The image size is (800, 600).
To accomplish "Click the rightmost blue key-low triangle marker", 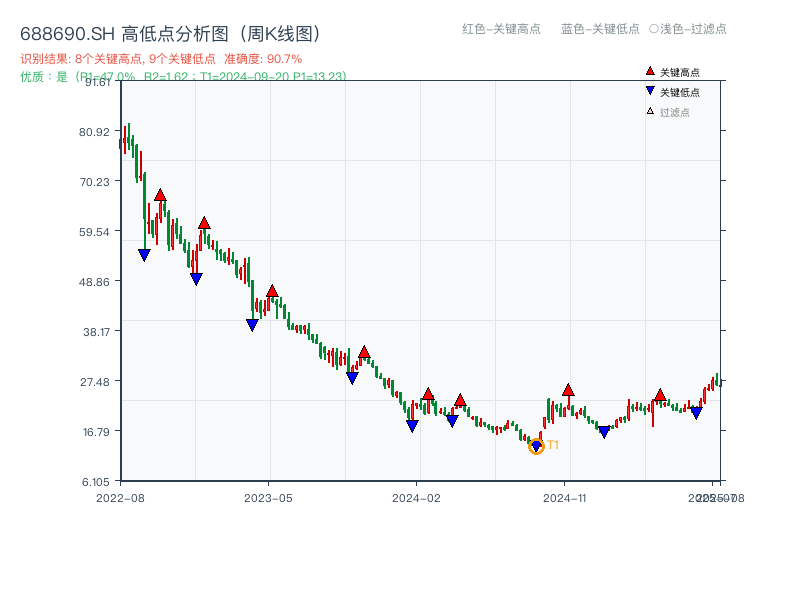I will 695,412.
